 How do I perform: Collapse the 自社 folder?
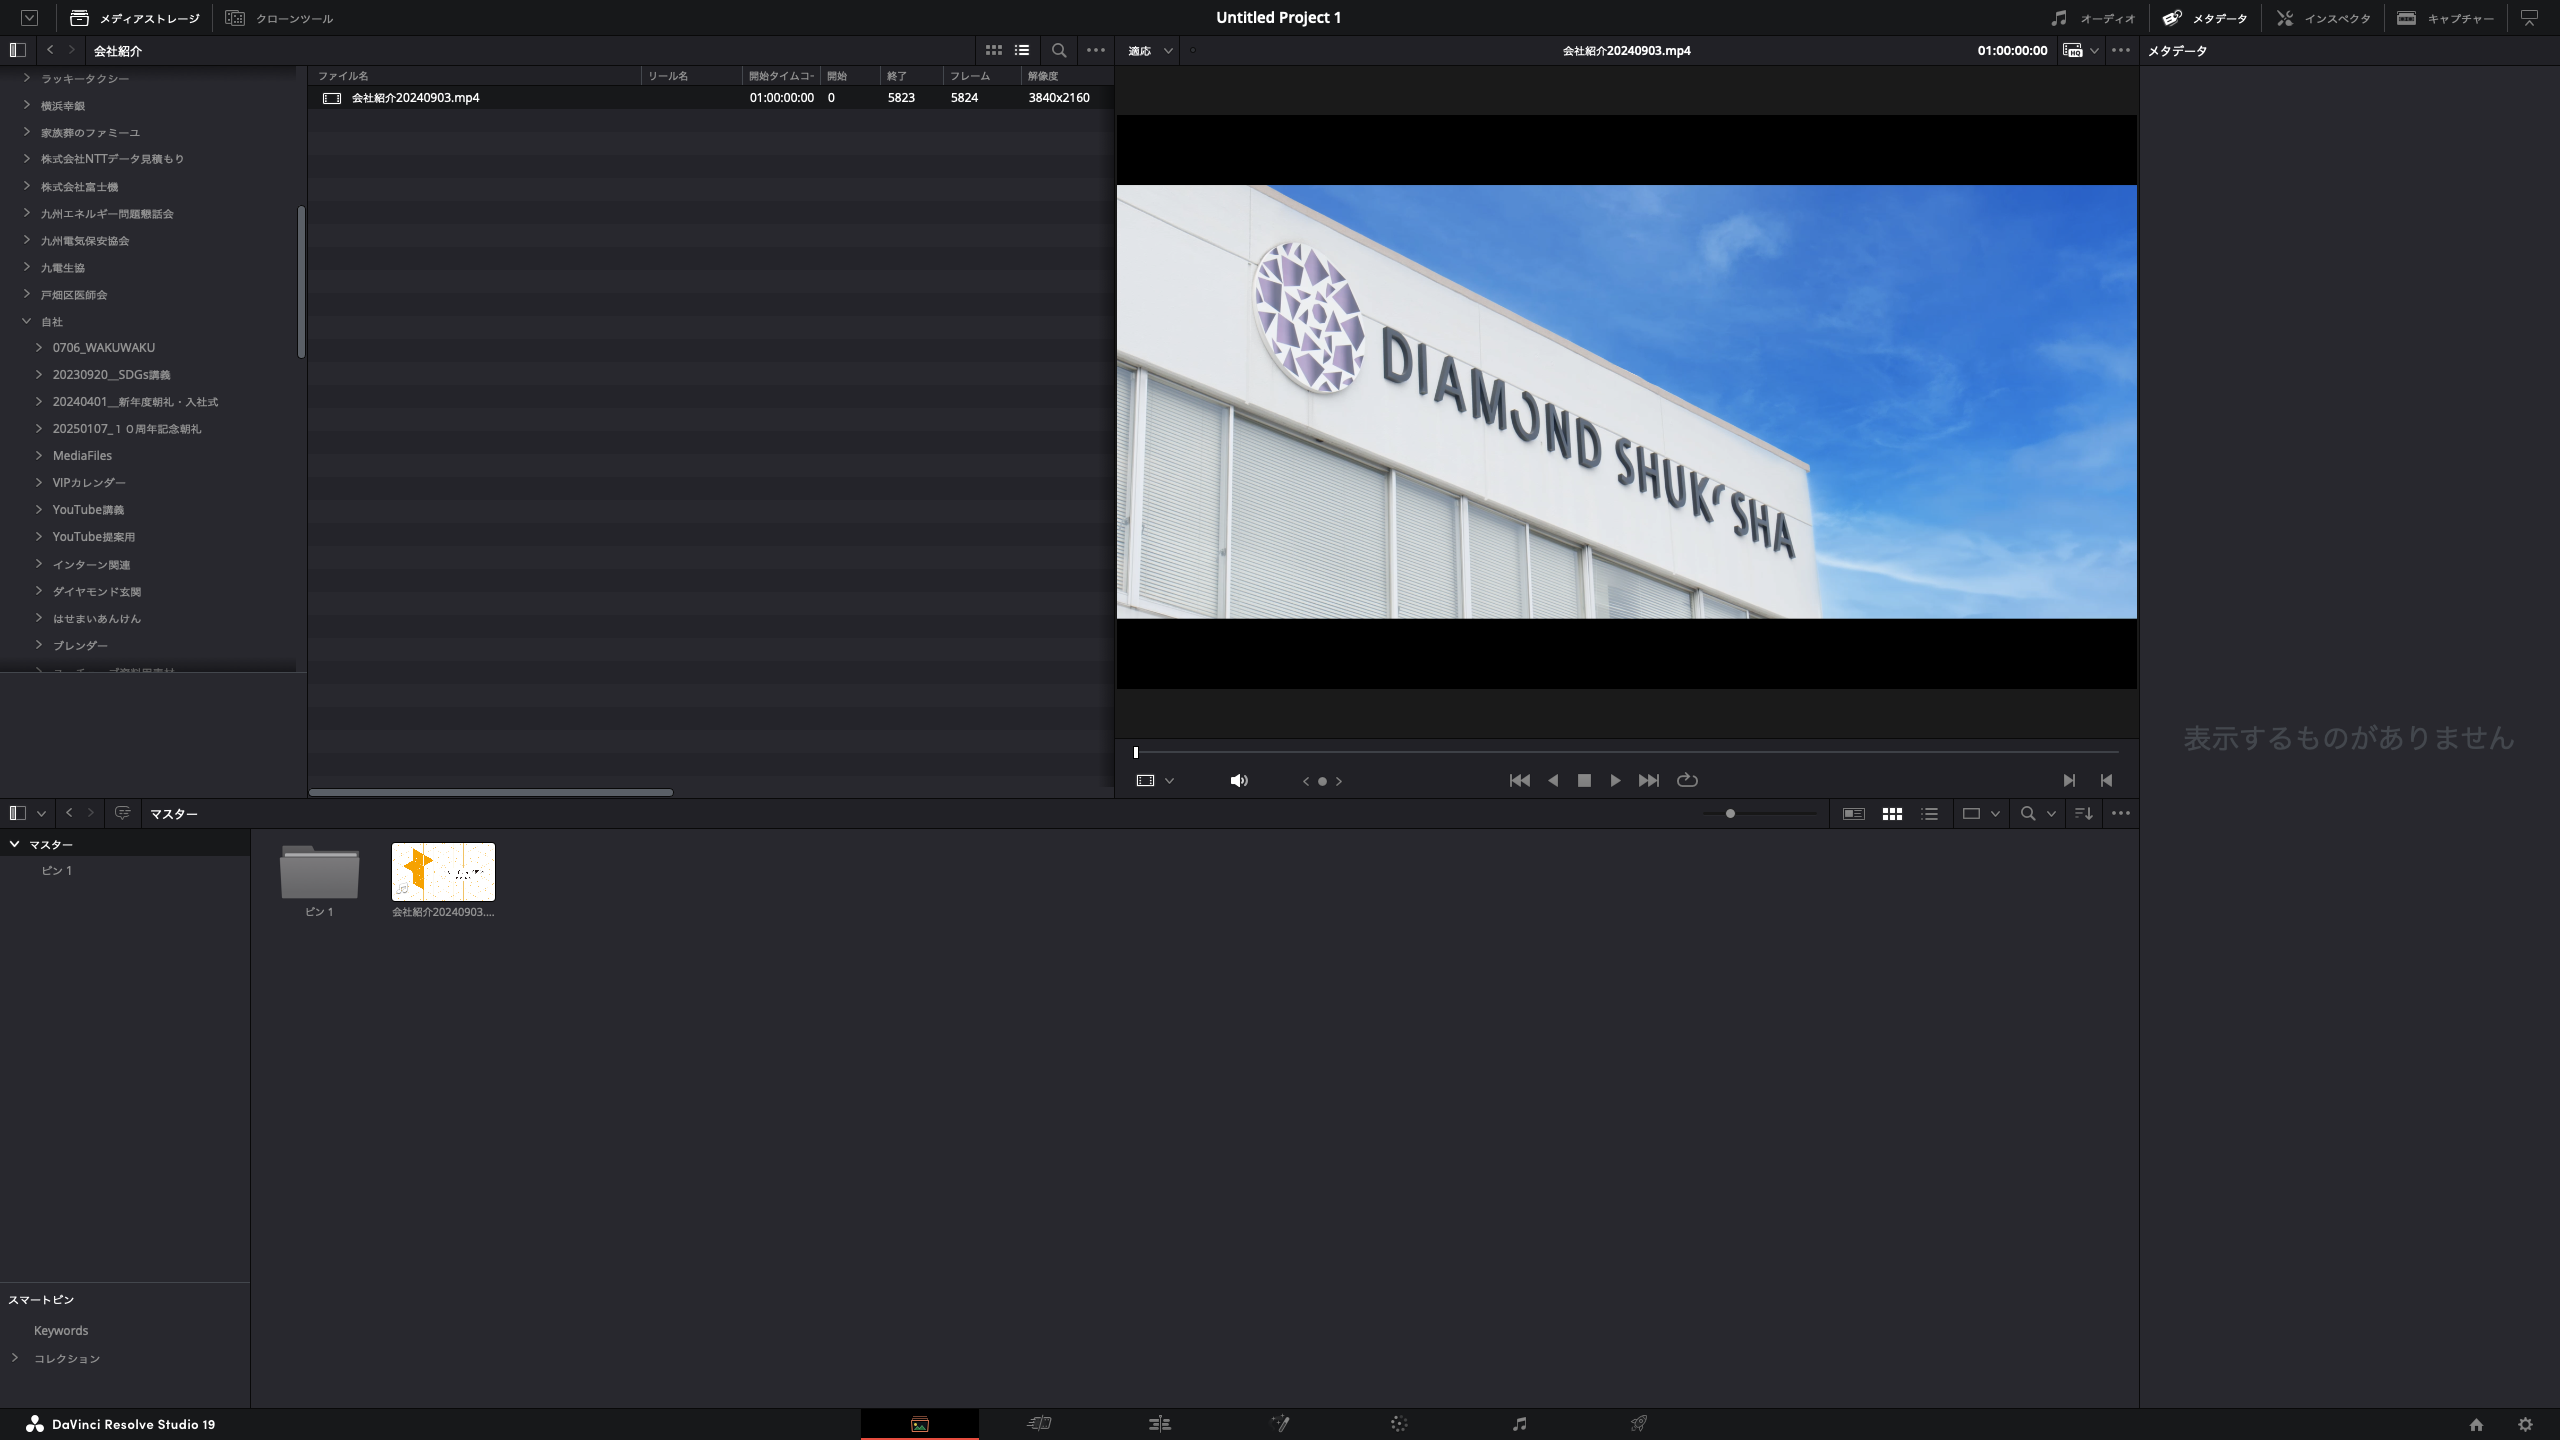coord(27,321)
